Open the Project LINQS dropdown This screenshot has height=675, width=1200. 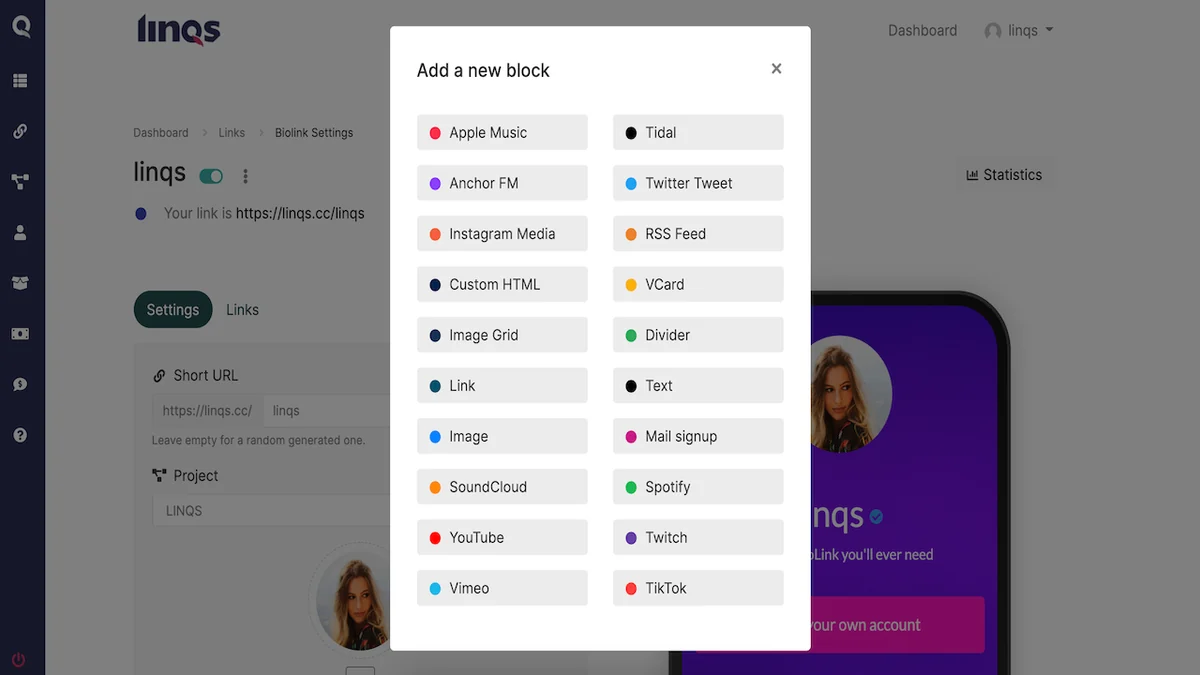pos(271,511)
